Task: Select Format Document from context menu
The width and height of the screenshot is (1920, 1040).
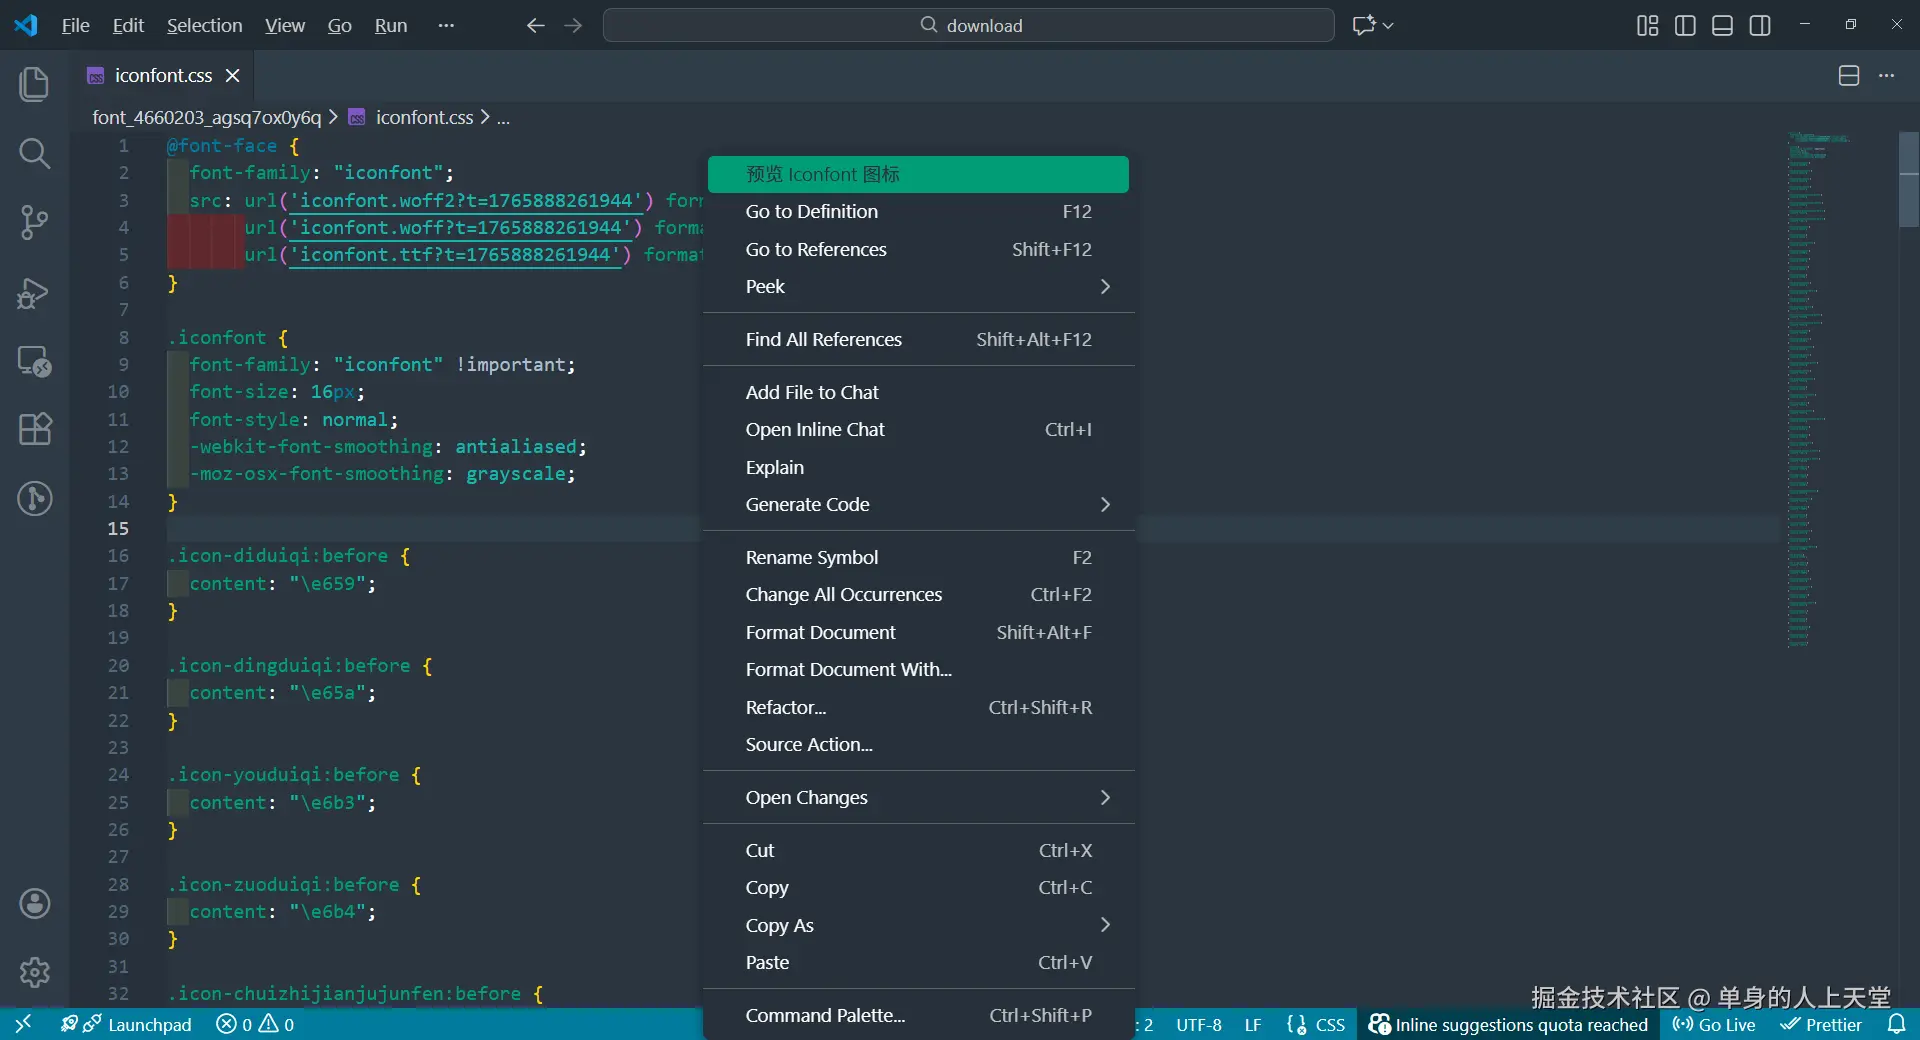Action: tap(820, 632)
